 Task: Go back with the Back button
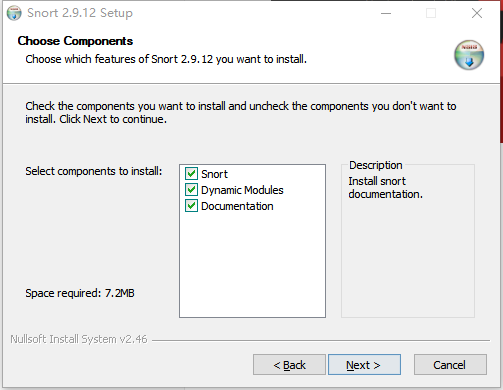[x=289, y=365]
